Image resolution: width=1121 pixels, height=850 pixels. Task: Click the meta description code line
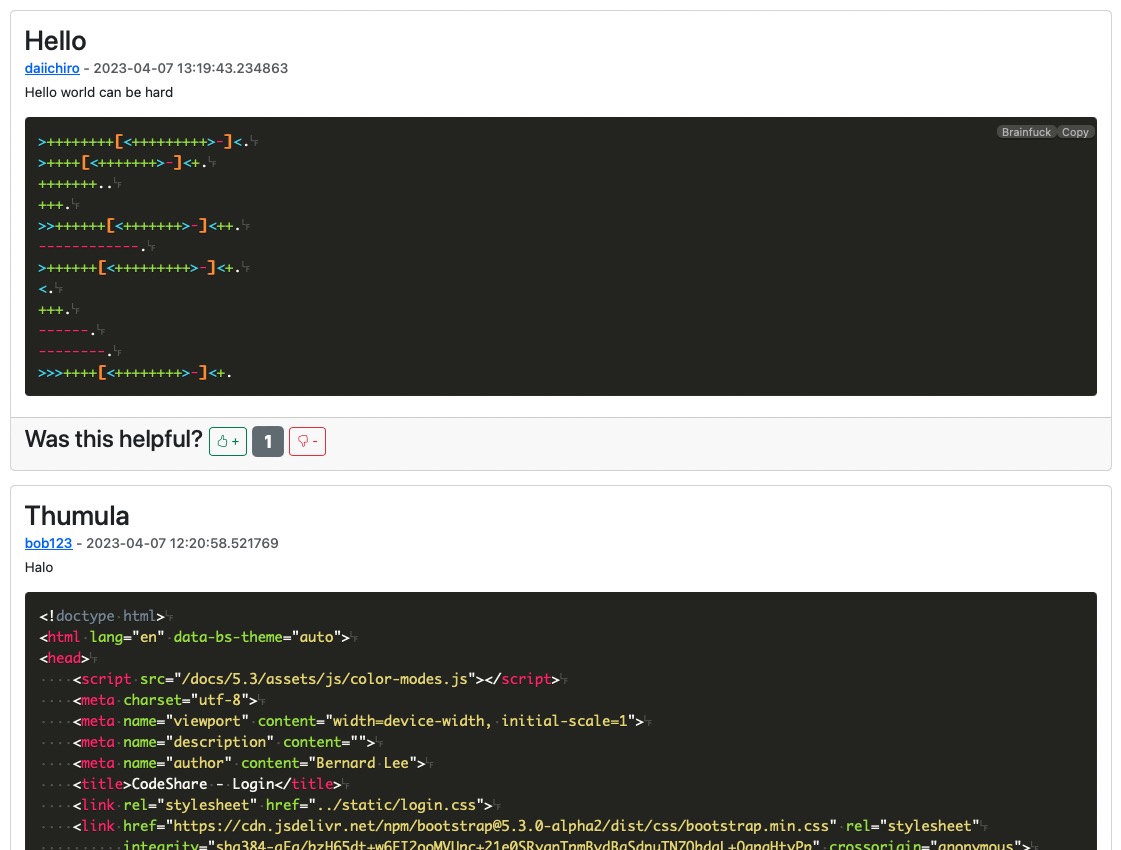(224, 741)
